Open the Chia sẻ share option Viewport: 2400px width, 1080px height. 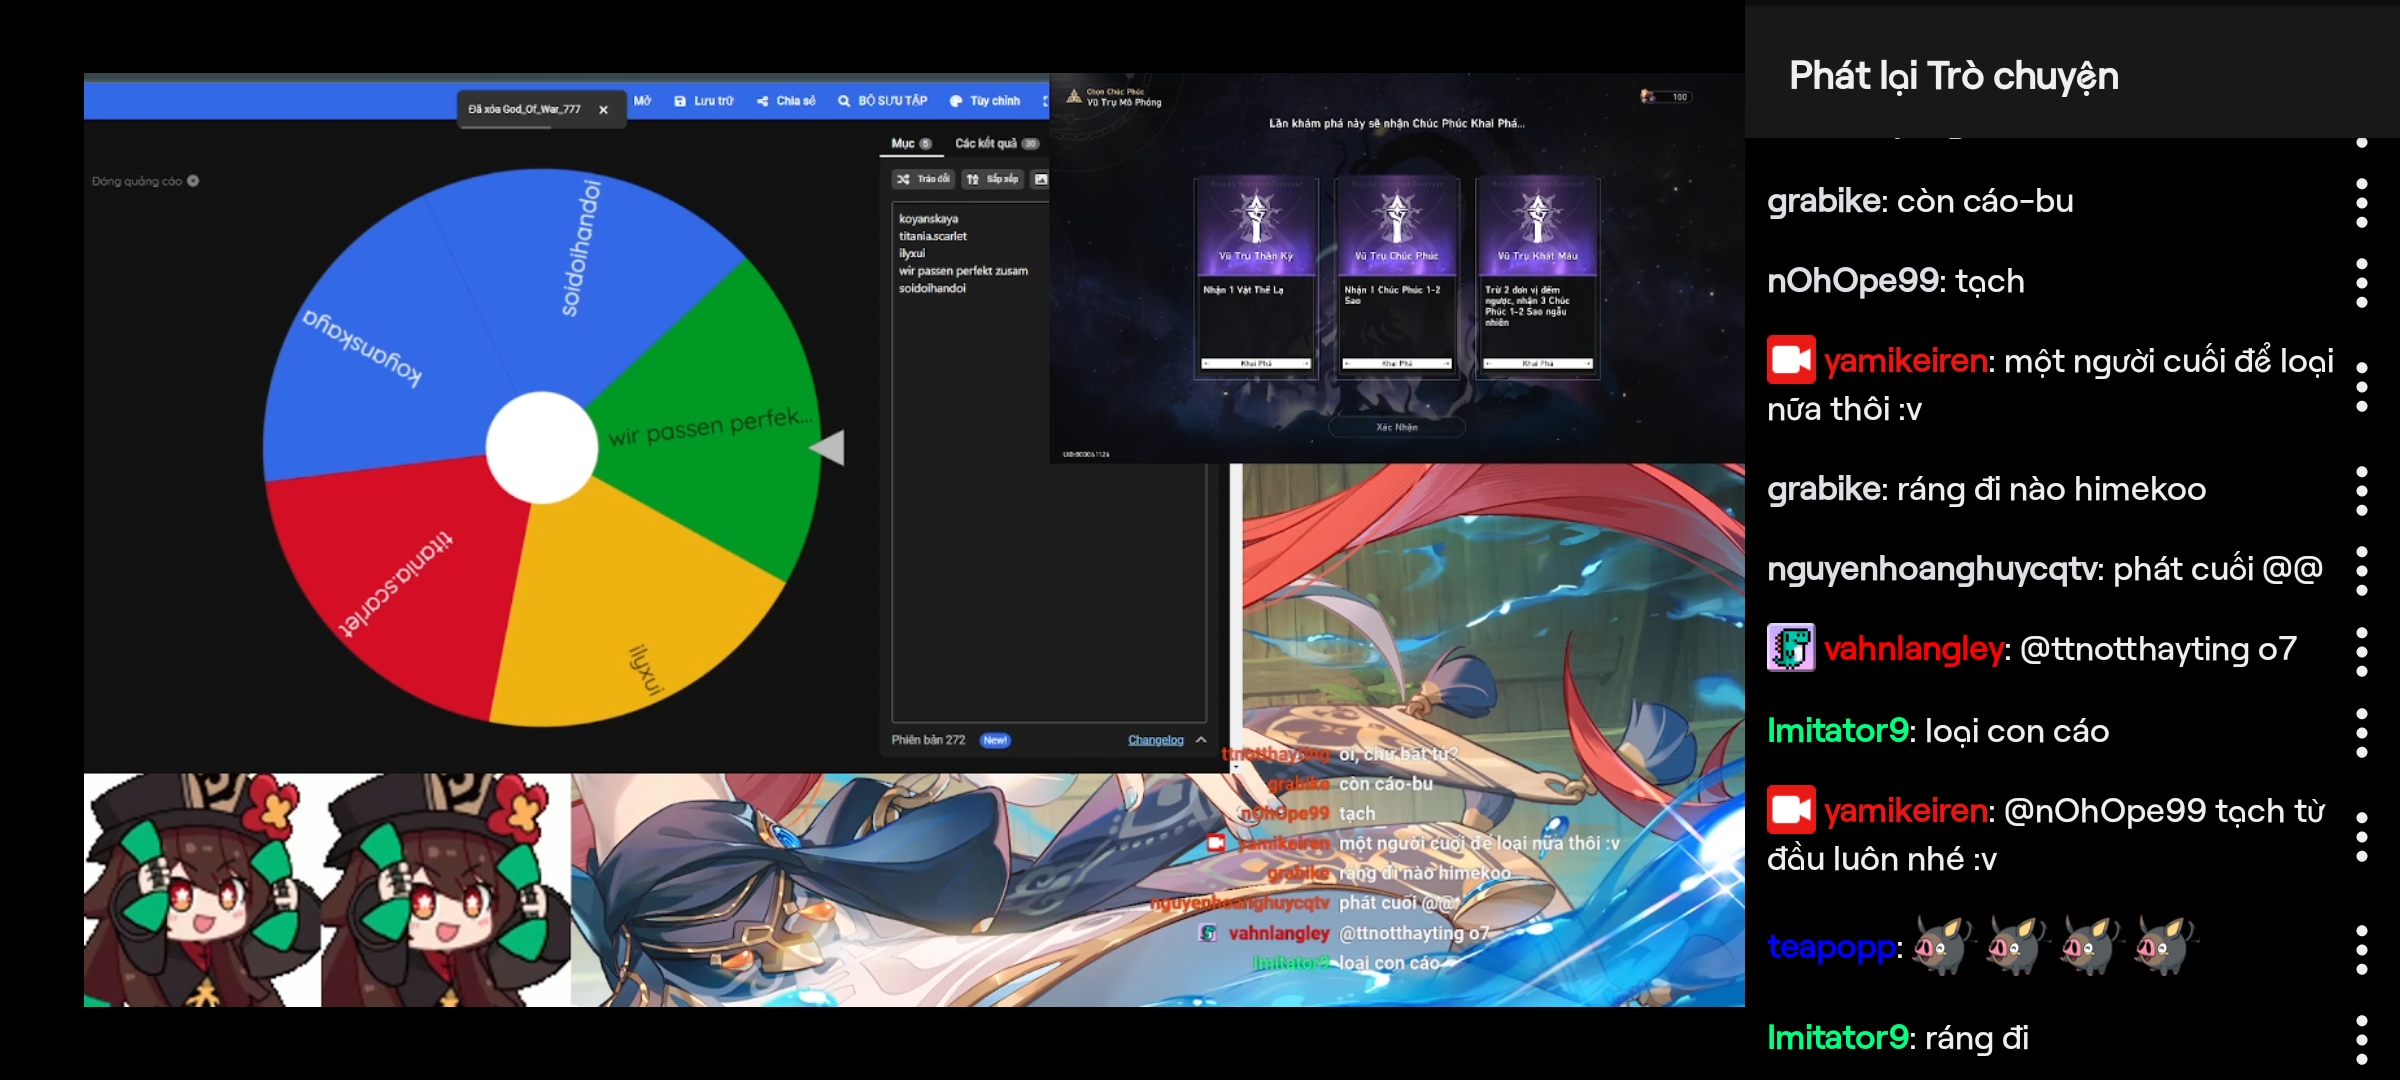point(786,101)
